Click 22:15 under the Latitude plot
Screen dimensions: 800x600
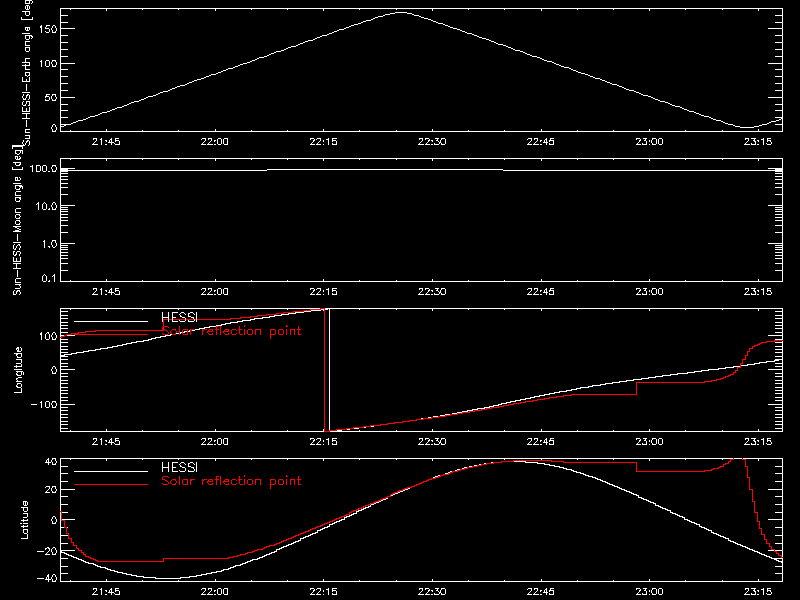pos(323,592)
